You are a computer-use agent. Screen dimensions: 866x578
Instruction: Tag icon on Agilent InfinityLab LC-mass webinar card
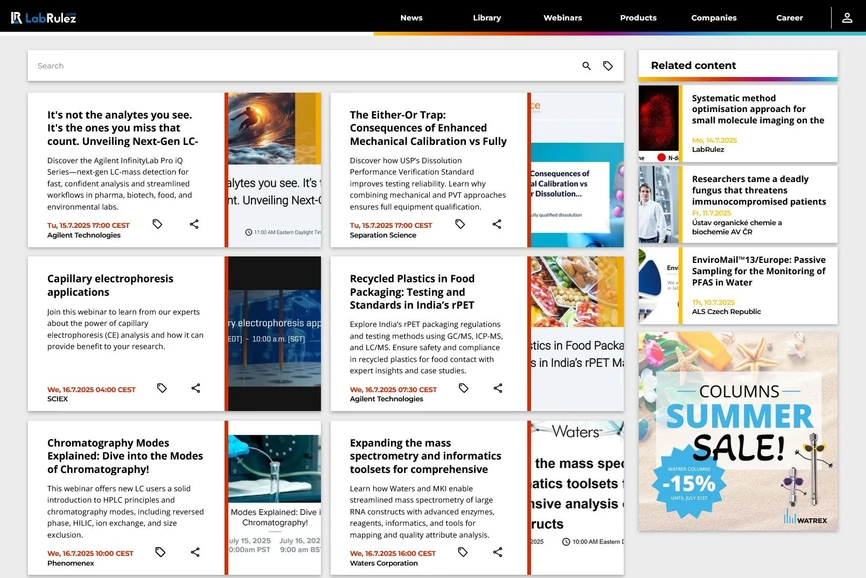pos(157,224)
